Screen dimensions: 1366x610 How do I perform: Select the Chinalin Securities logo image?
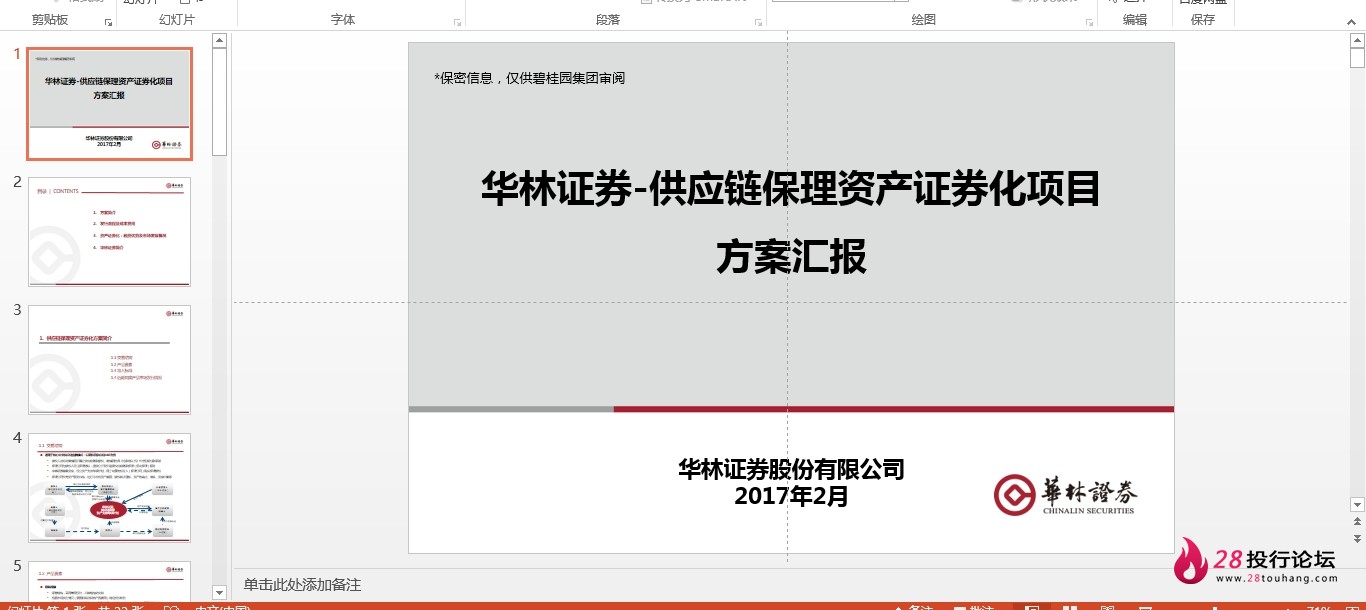(x=1066, y=494)
